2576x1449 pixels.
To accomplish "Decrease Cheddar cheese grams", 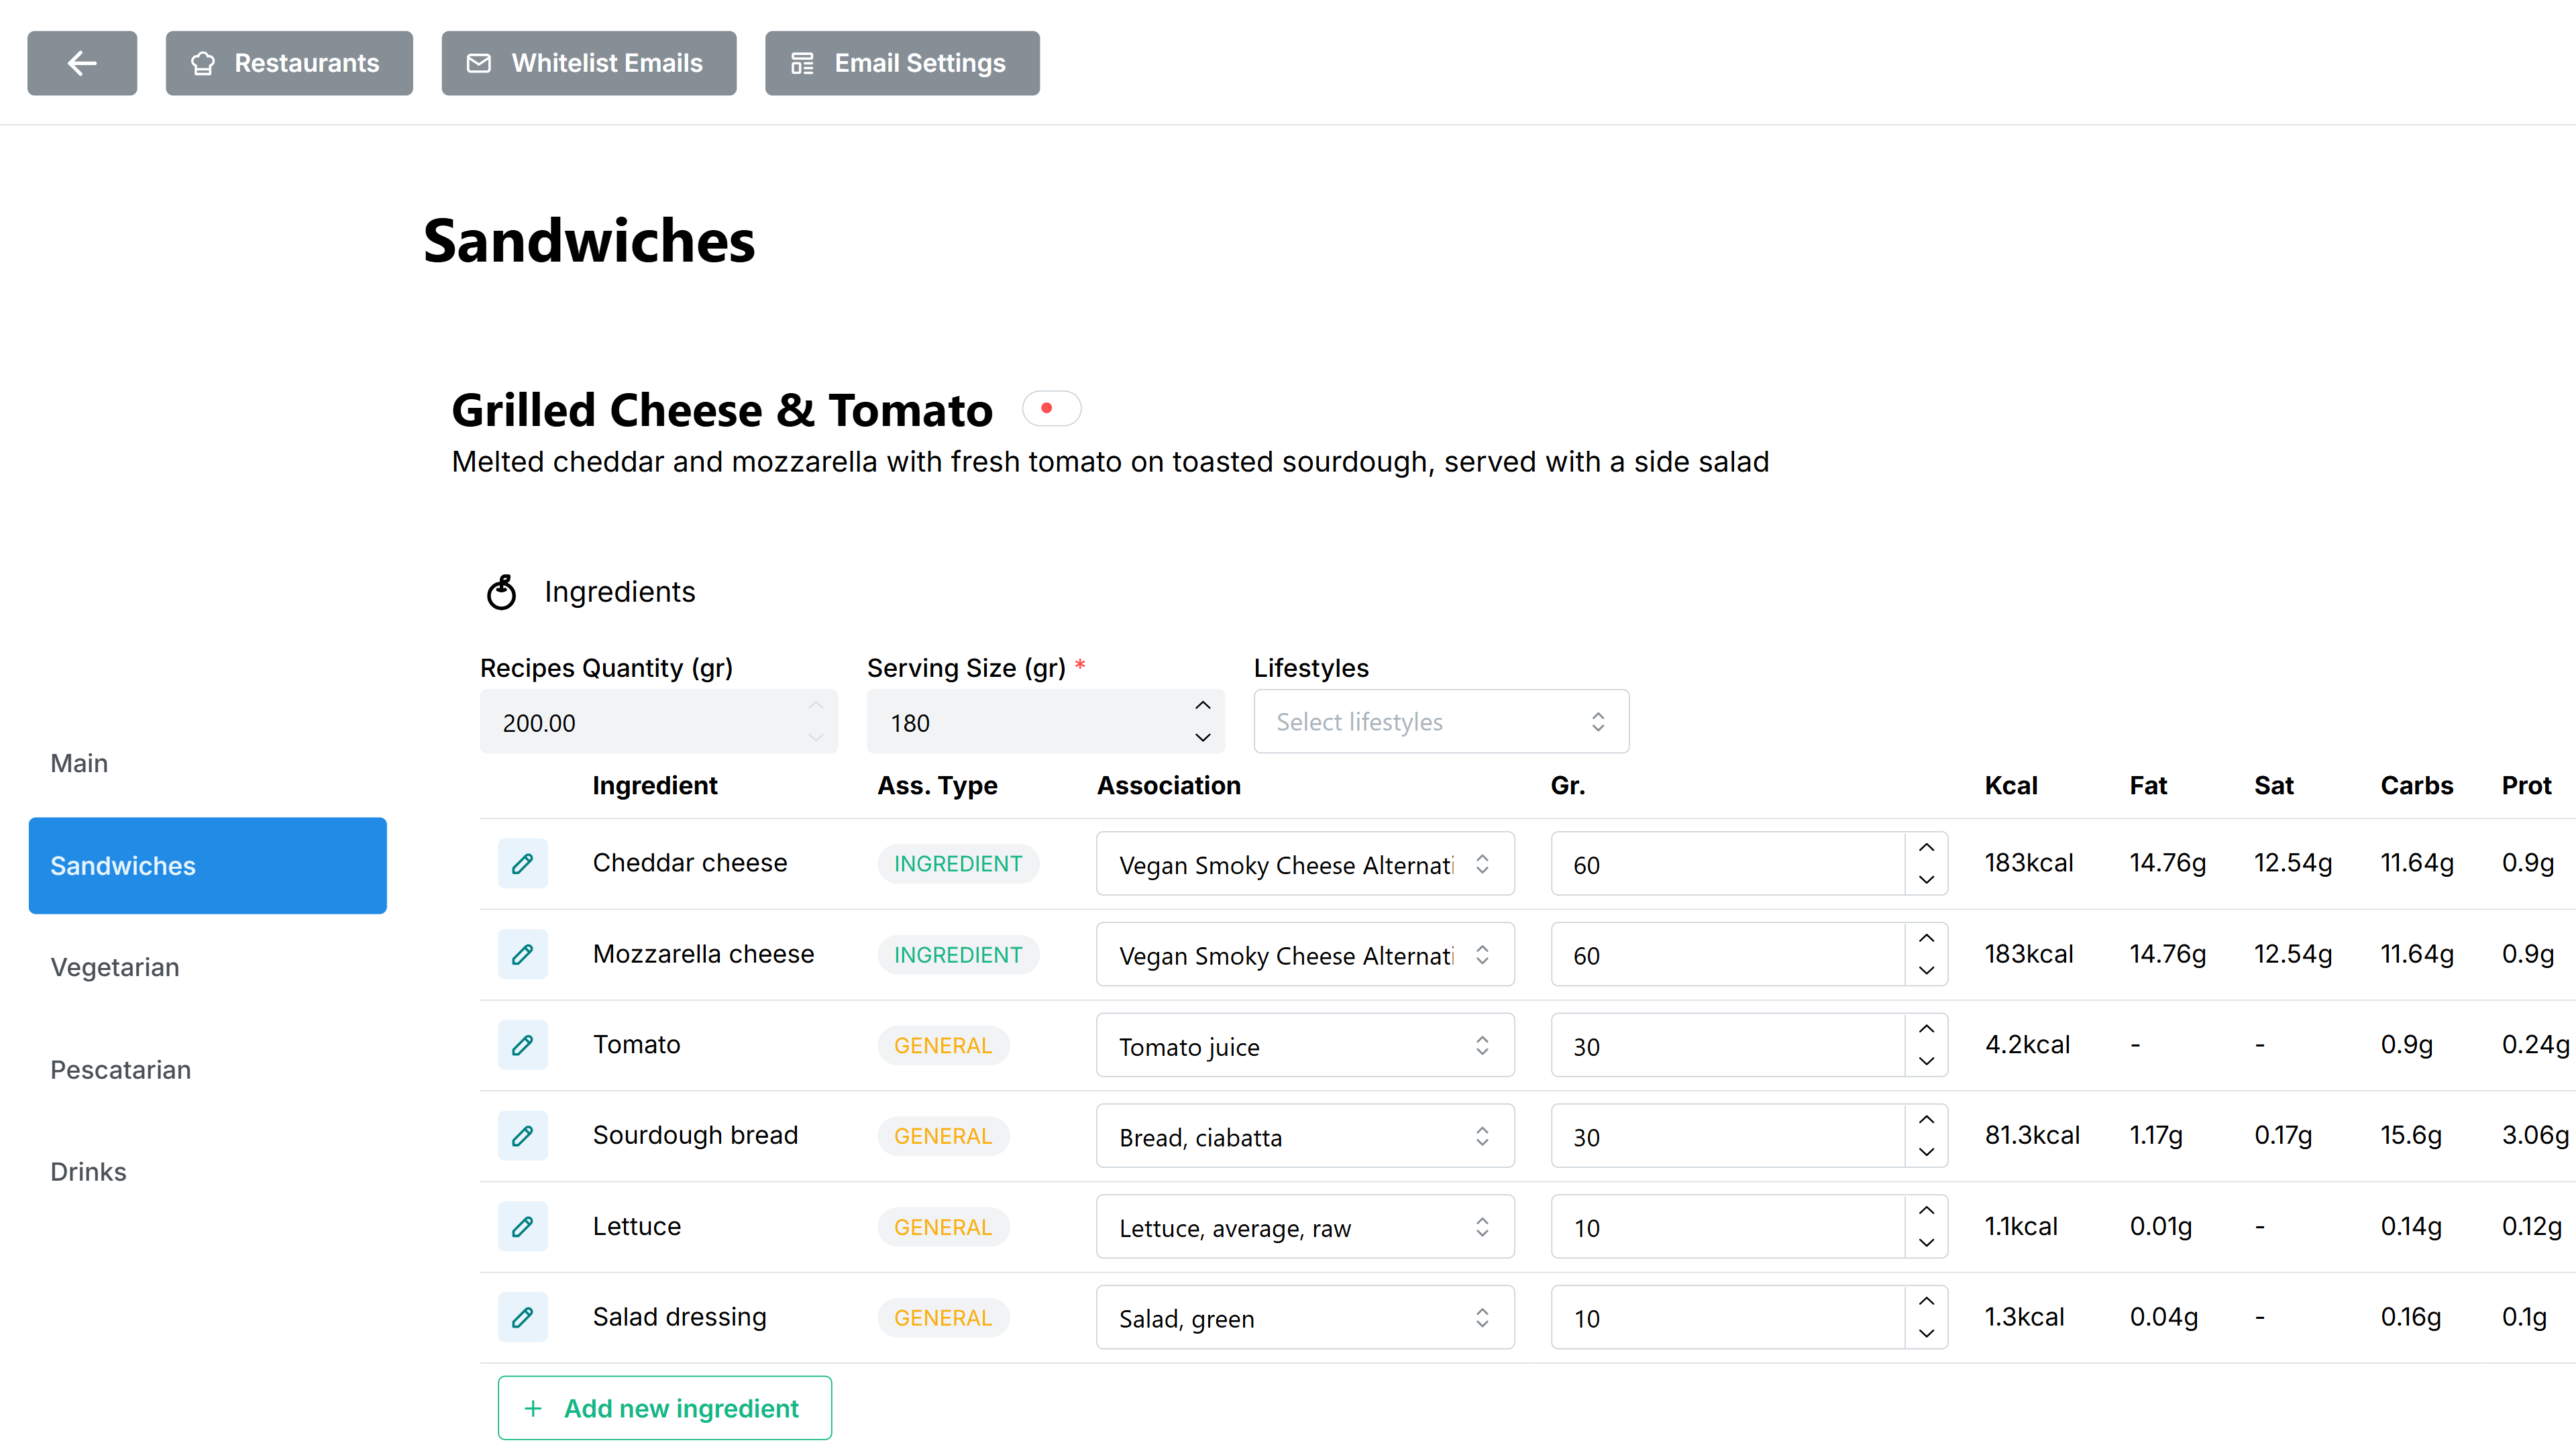I will (x=1927, y=880).
